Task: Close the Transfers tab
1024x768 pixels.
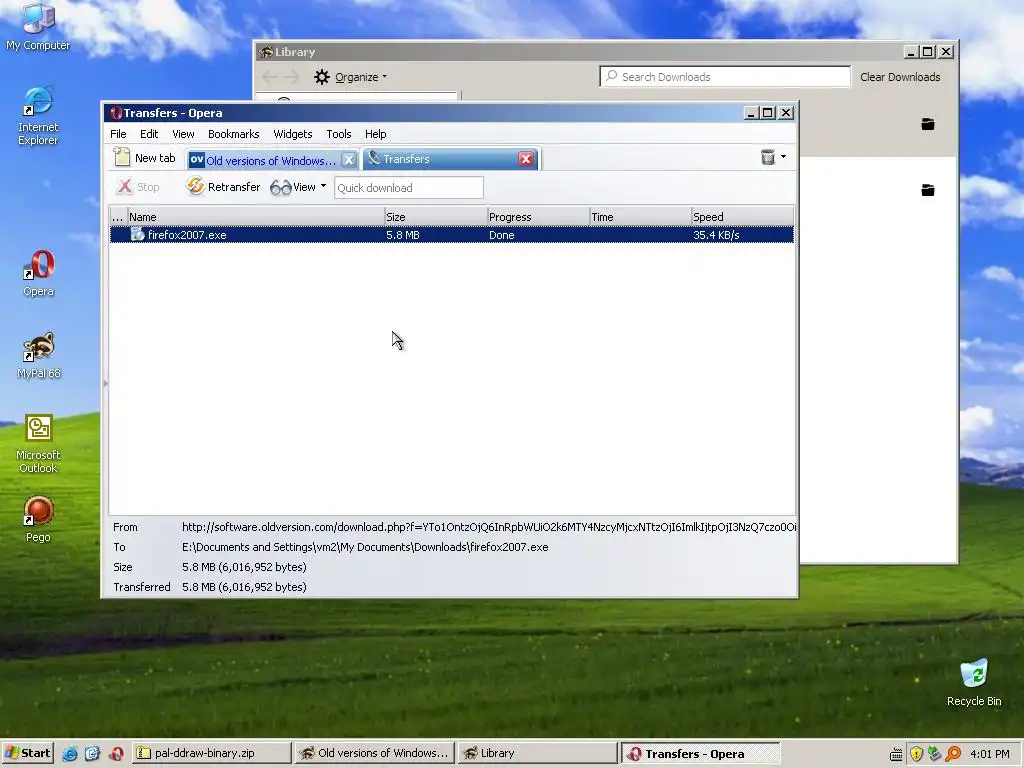Action: point(526,159)
